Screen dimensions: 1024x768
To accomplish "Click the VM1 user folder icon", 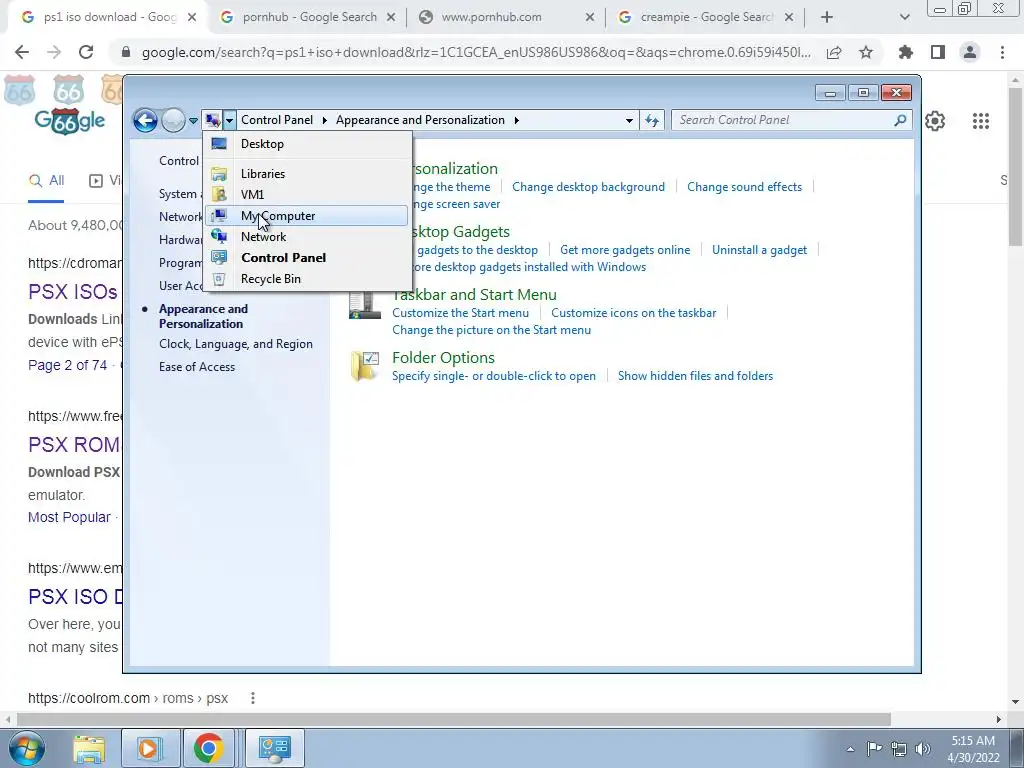I will point(219,195).
